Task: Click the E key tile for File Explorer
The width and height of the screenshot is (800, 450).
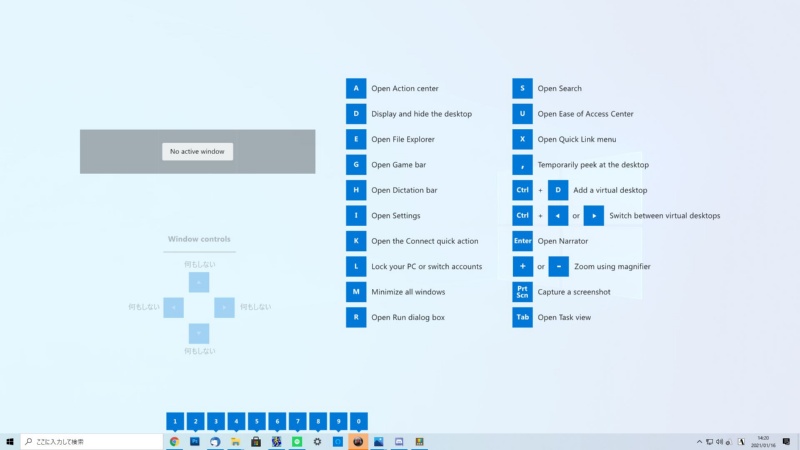Action: click(x=356, y=139)
